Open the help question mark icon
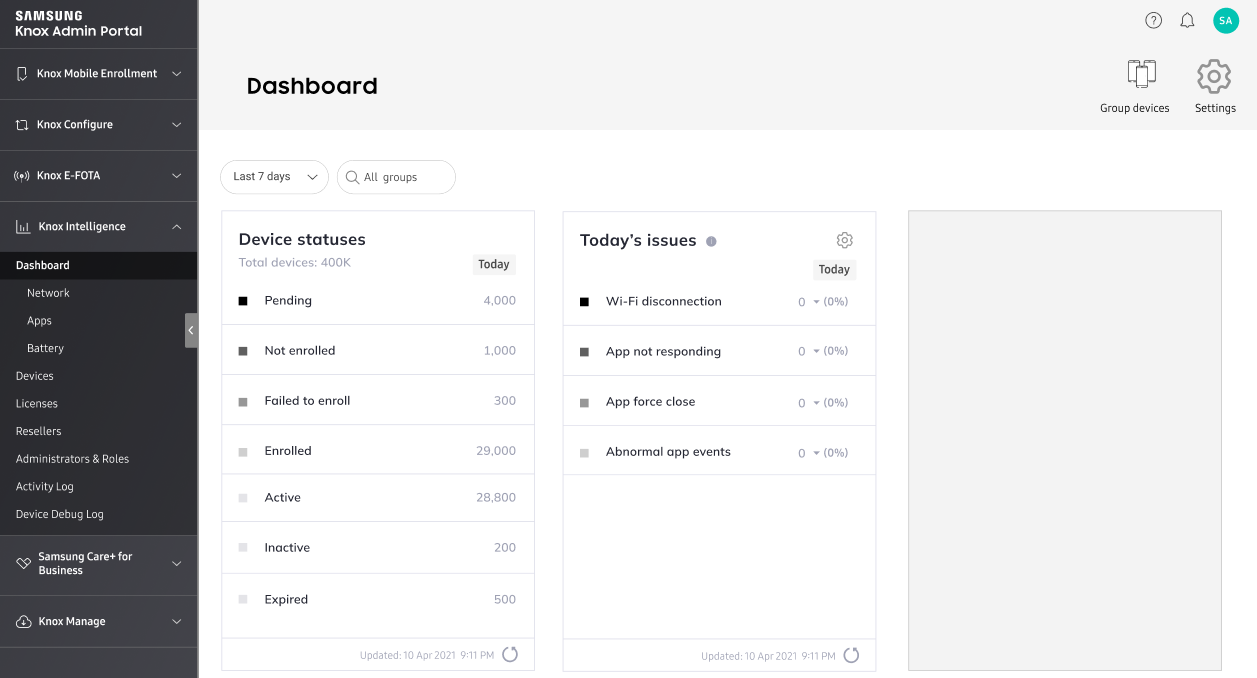The width and height of the screenshot is (1257, 678). pyautogui.click(x=1154, y=20)
